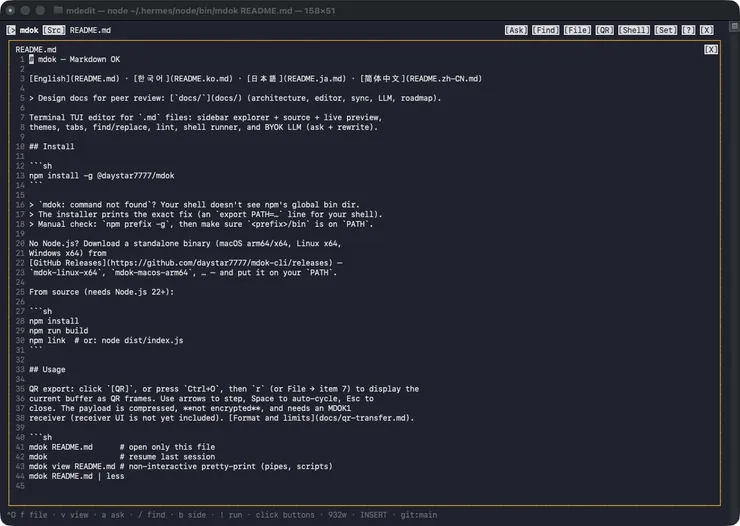Image resolution: width=740 pixels, height=526 pixels.
Task: Close the README.md pane with [X]
Action: coord(711,50)
